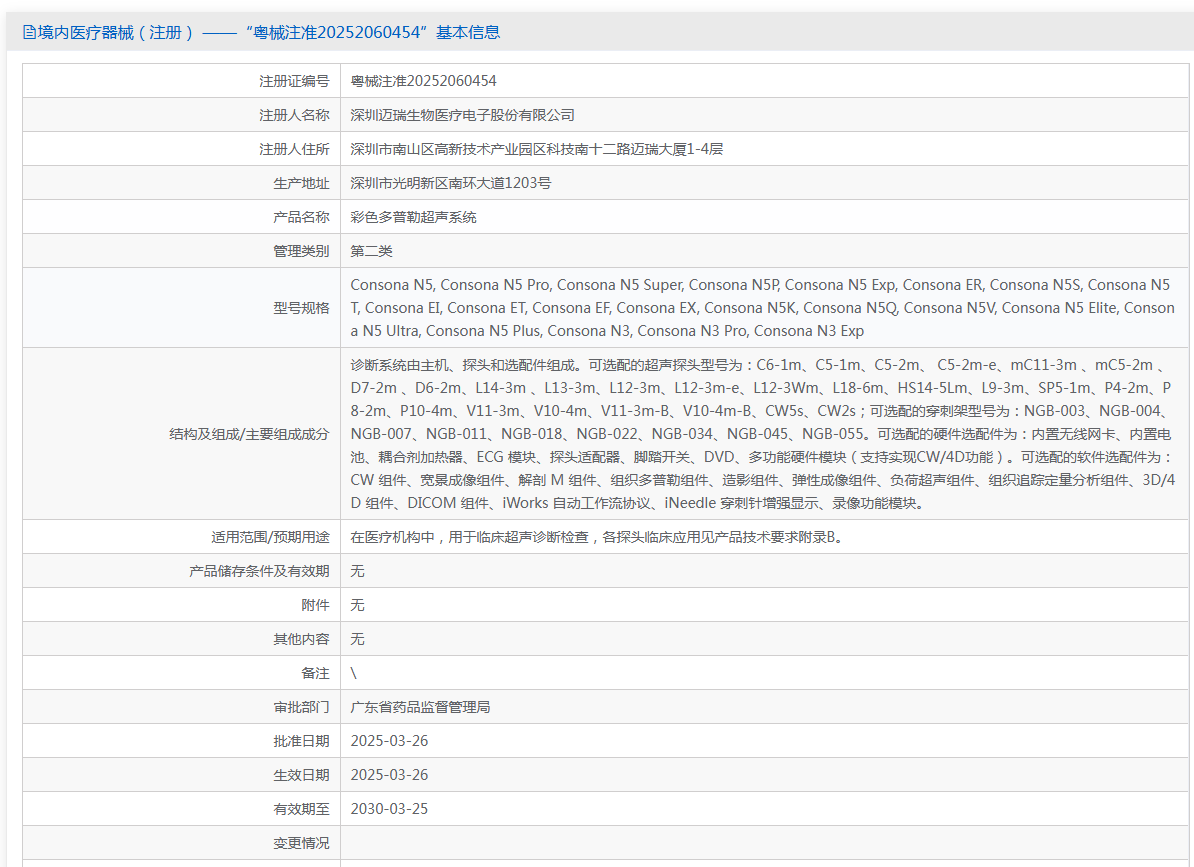Click the label '管理类别'
Image resolution: width=1194 pixels, height=867 pixels.
pos(301,251)
